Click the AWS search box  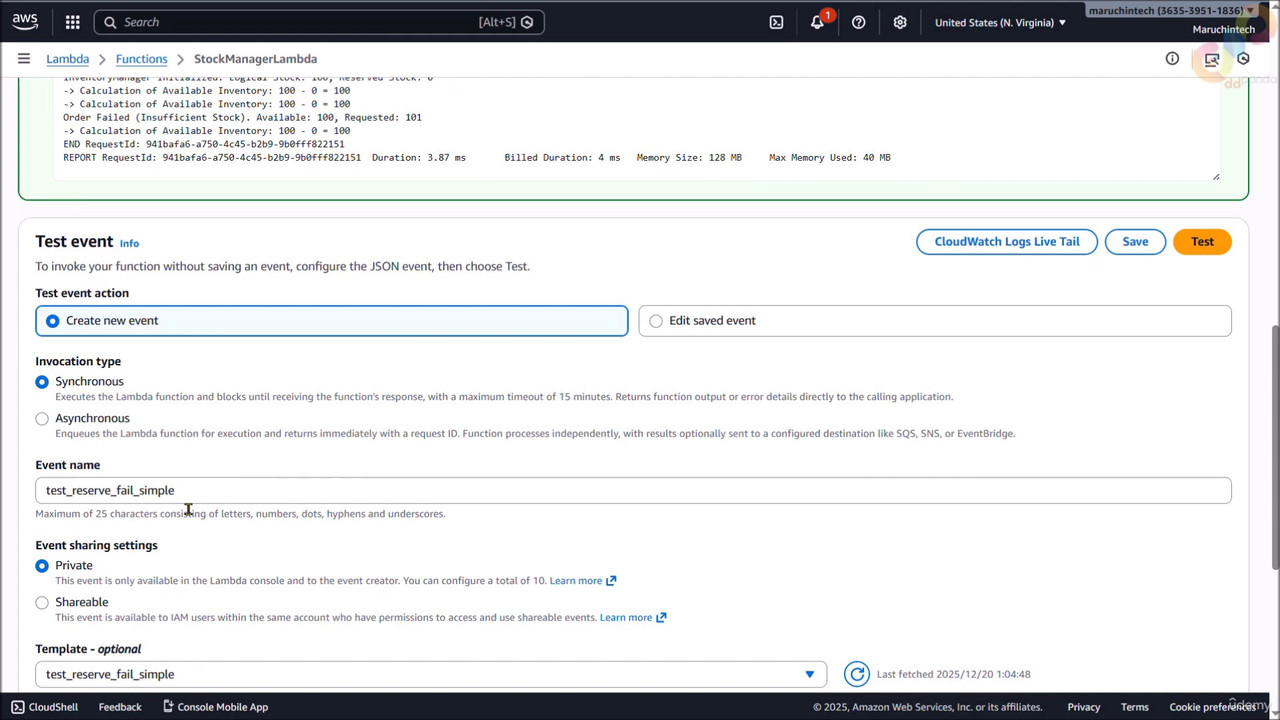pos(319,22)
